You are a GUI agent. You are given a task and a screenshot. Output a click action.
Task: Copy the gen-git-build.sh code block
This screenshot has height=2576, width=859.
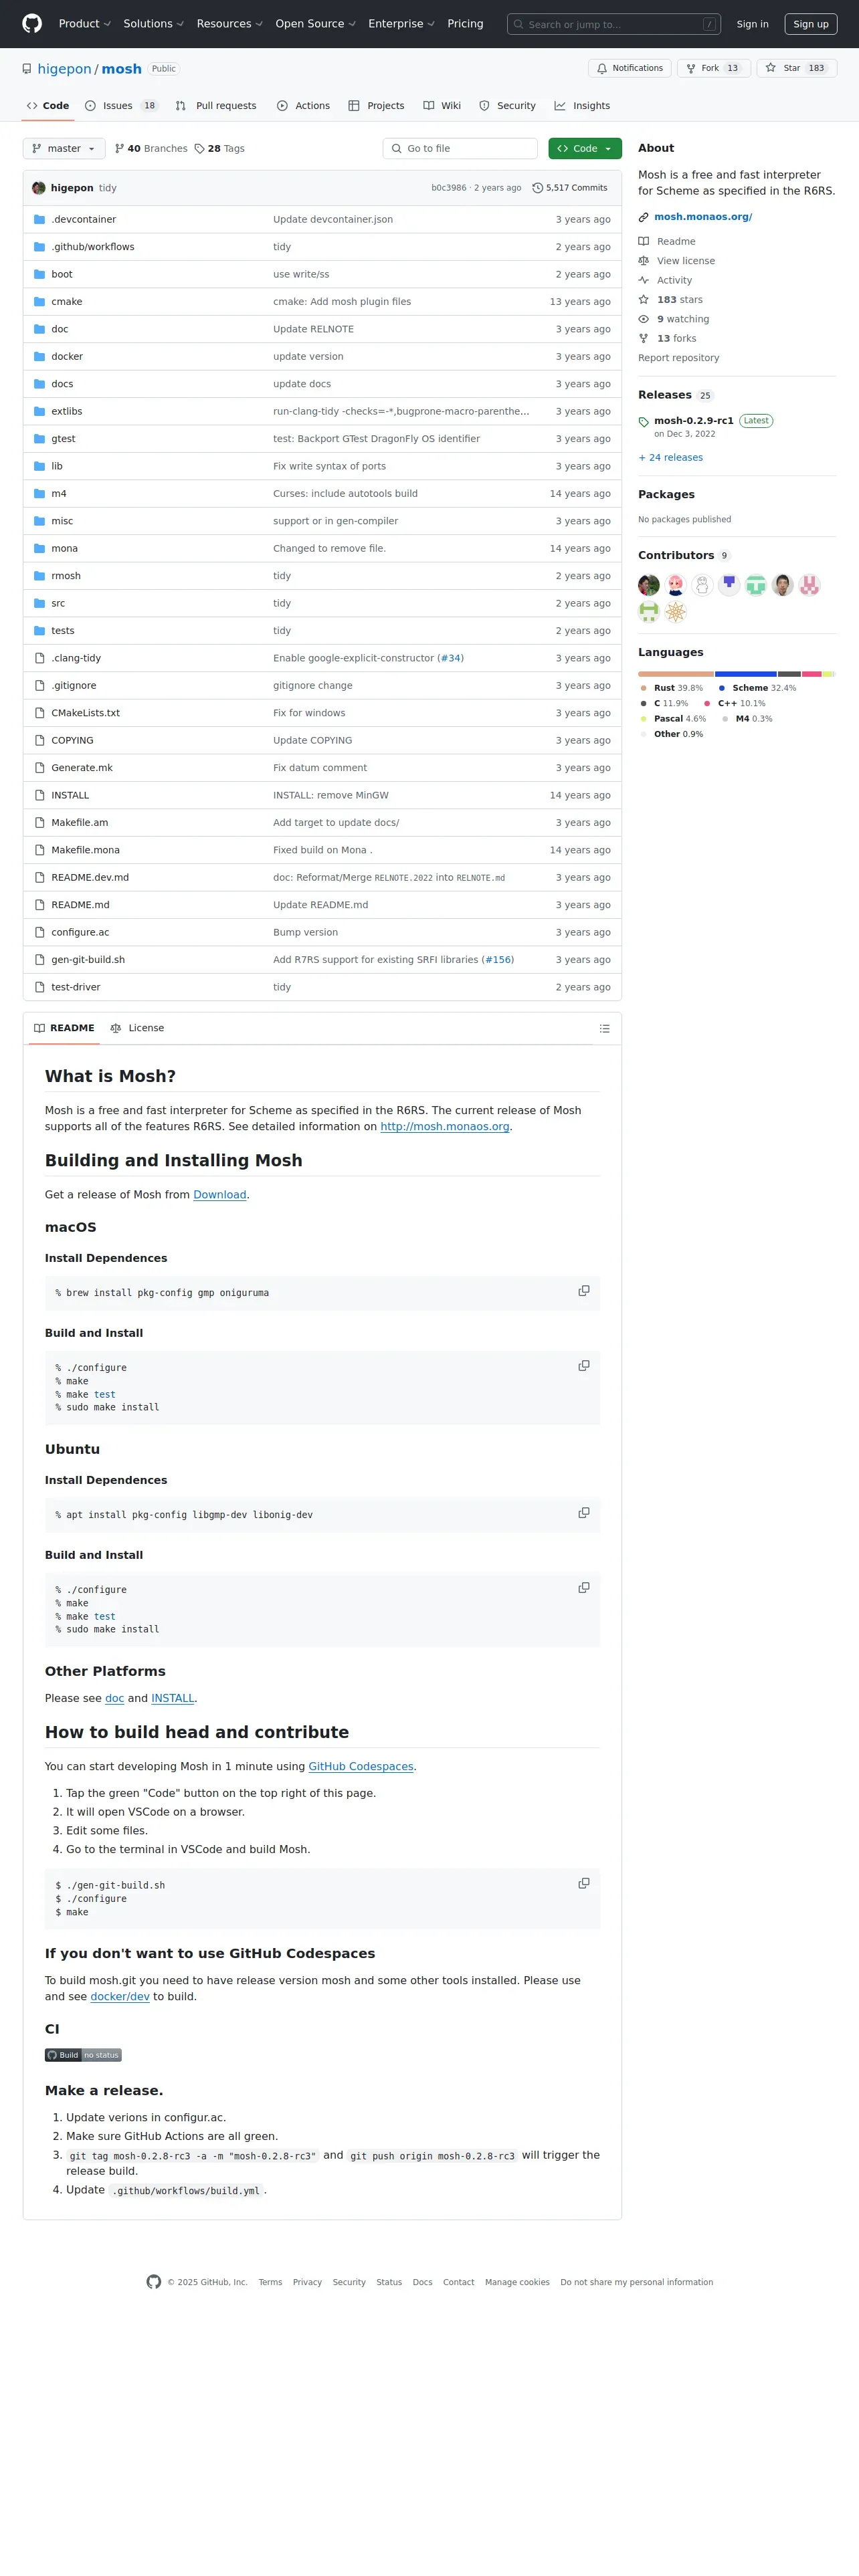point(584,1883)
